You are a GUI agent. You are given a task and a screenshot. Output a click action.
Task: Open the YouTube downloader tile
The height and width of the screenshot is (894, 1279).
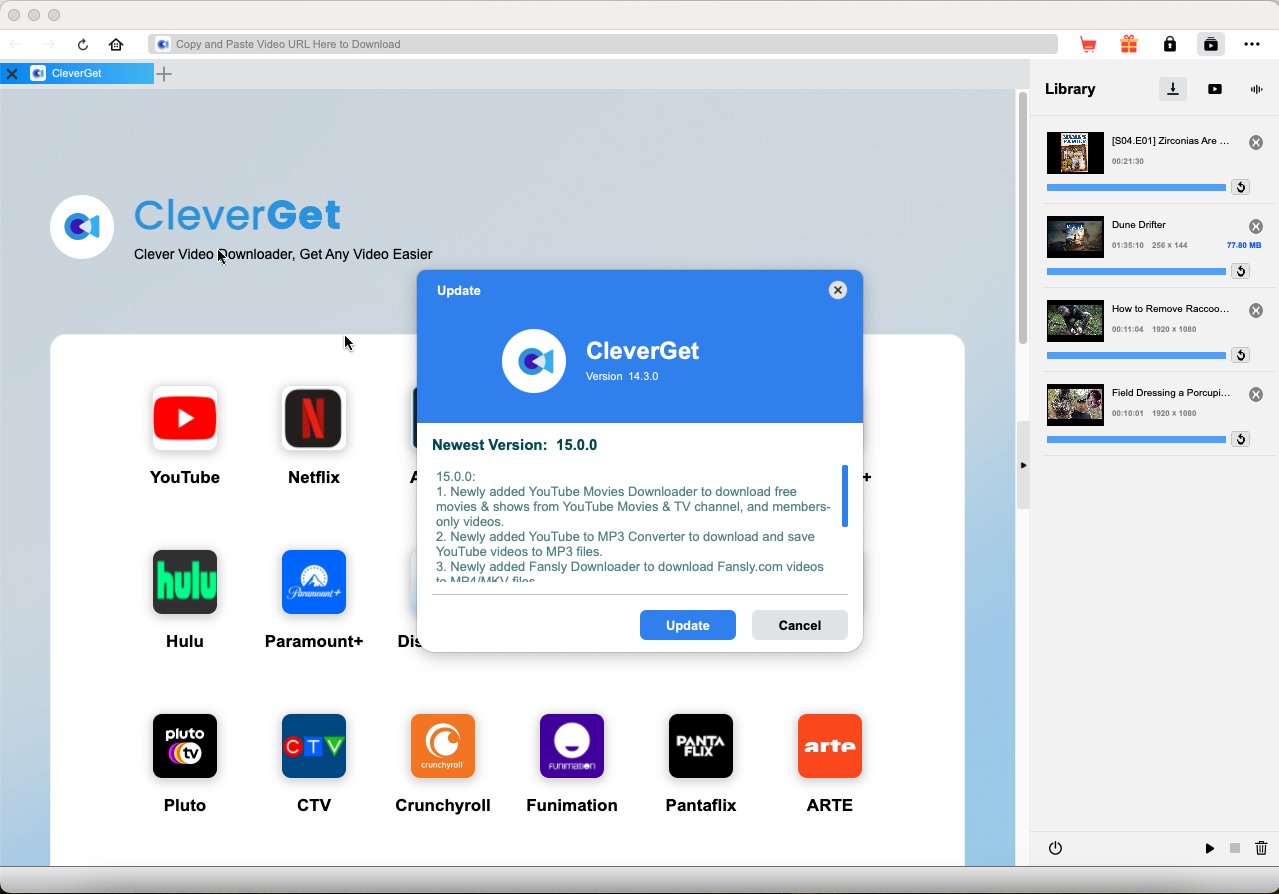185,418
